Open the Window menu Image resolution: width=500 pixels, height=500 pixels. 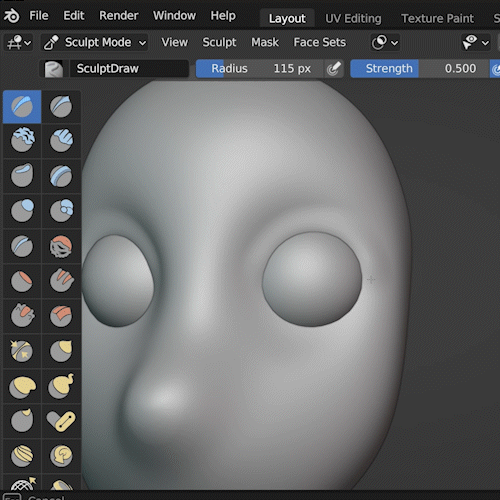click(x=174, y=16)
